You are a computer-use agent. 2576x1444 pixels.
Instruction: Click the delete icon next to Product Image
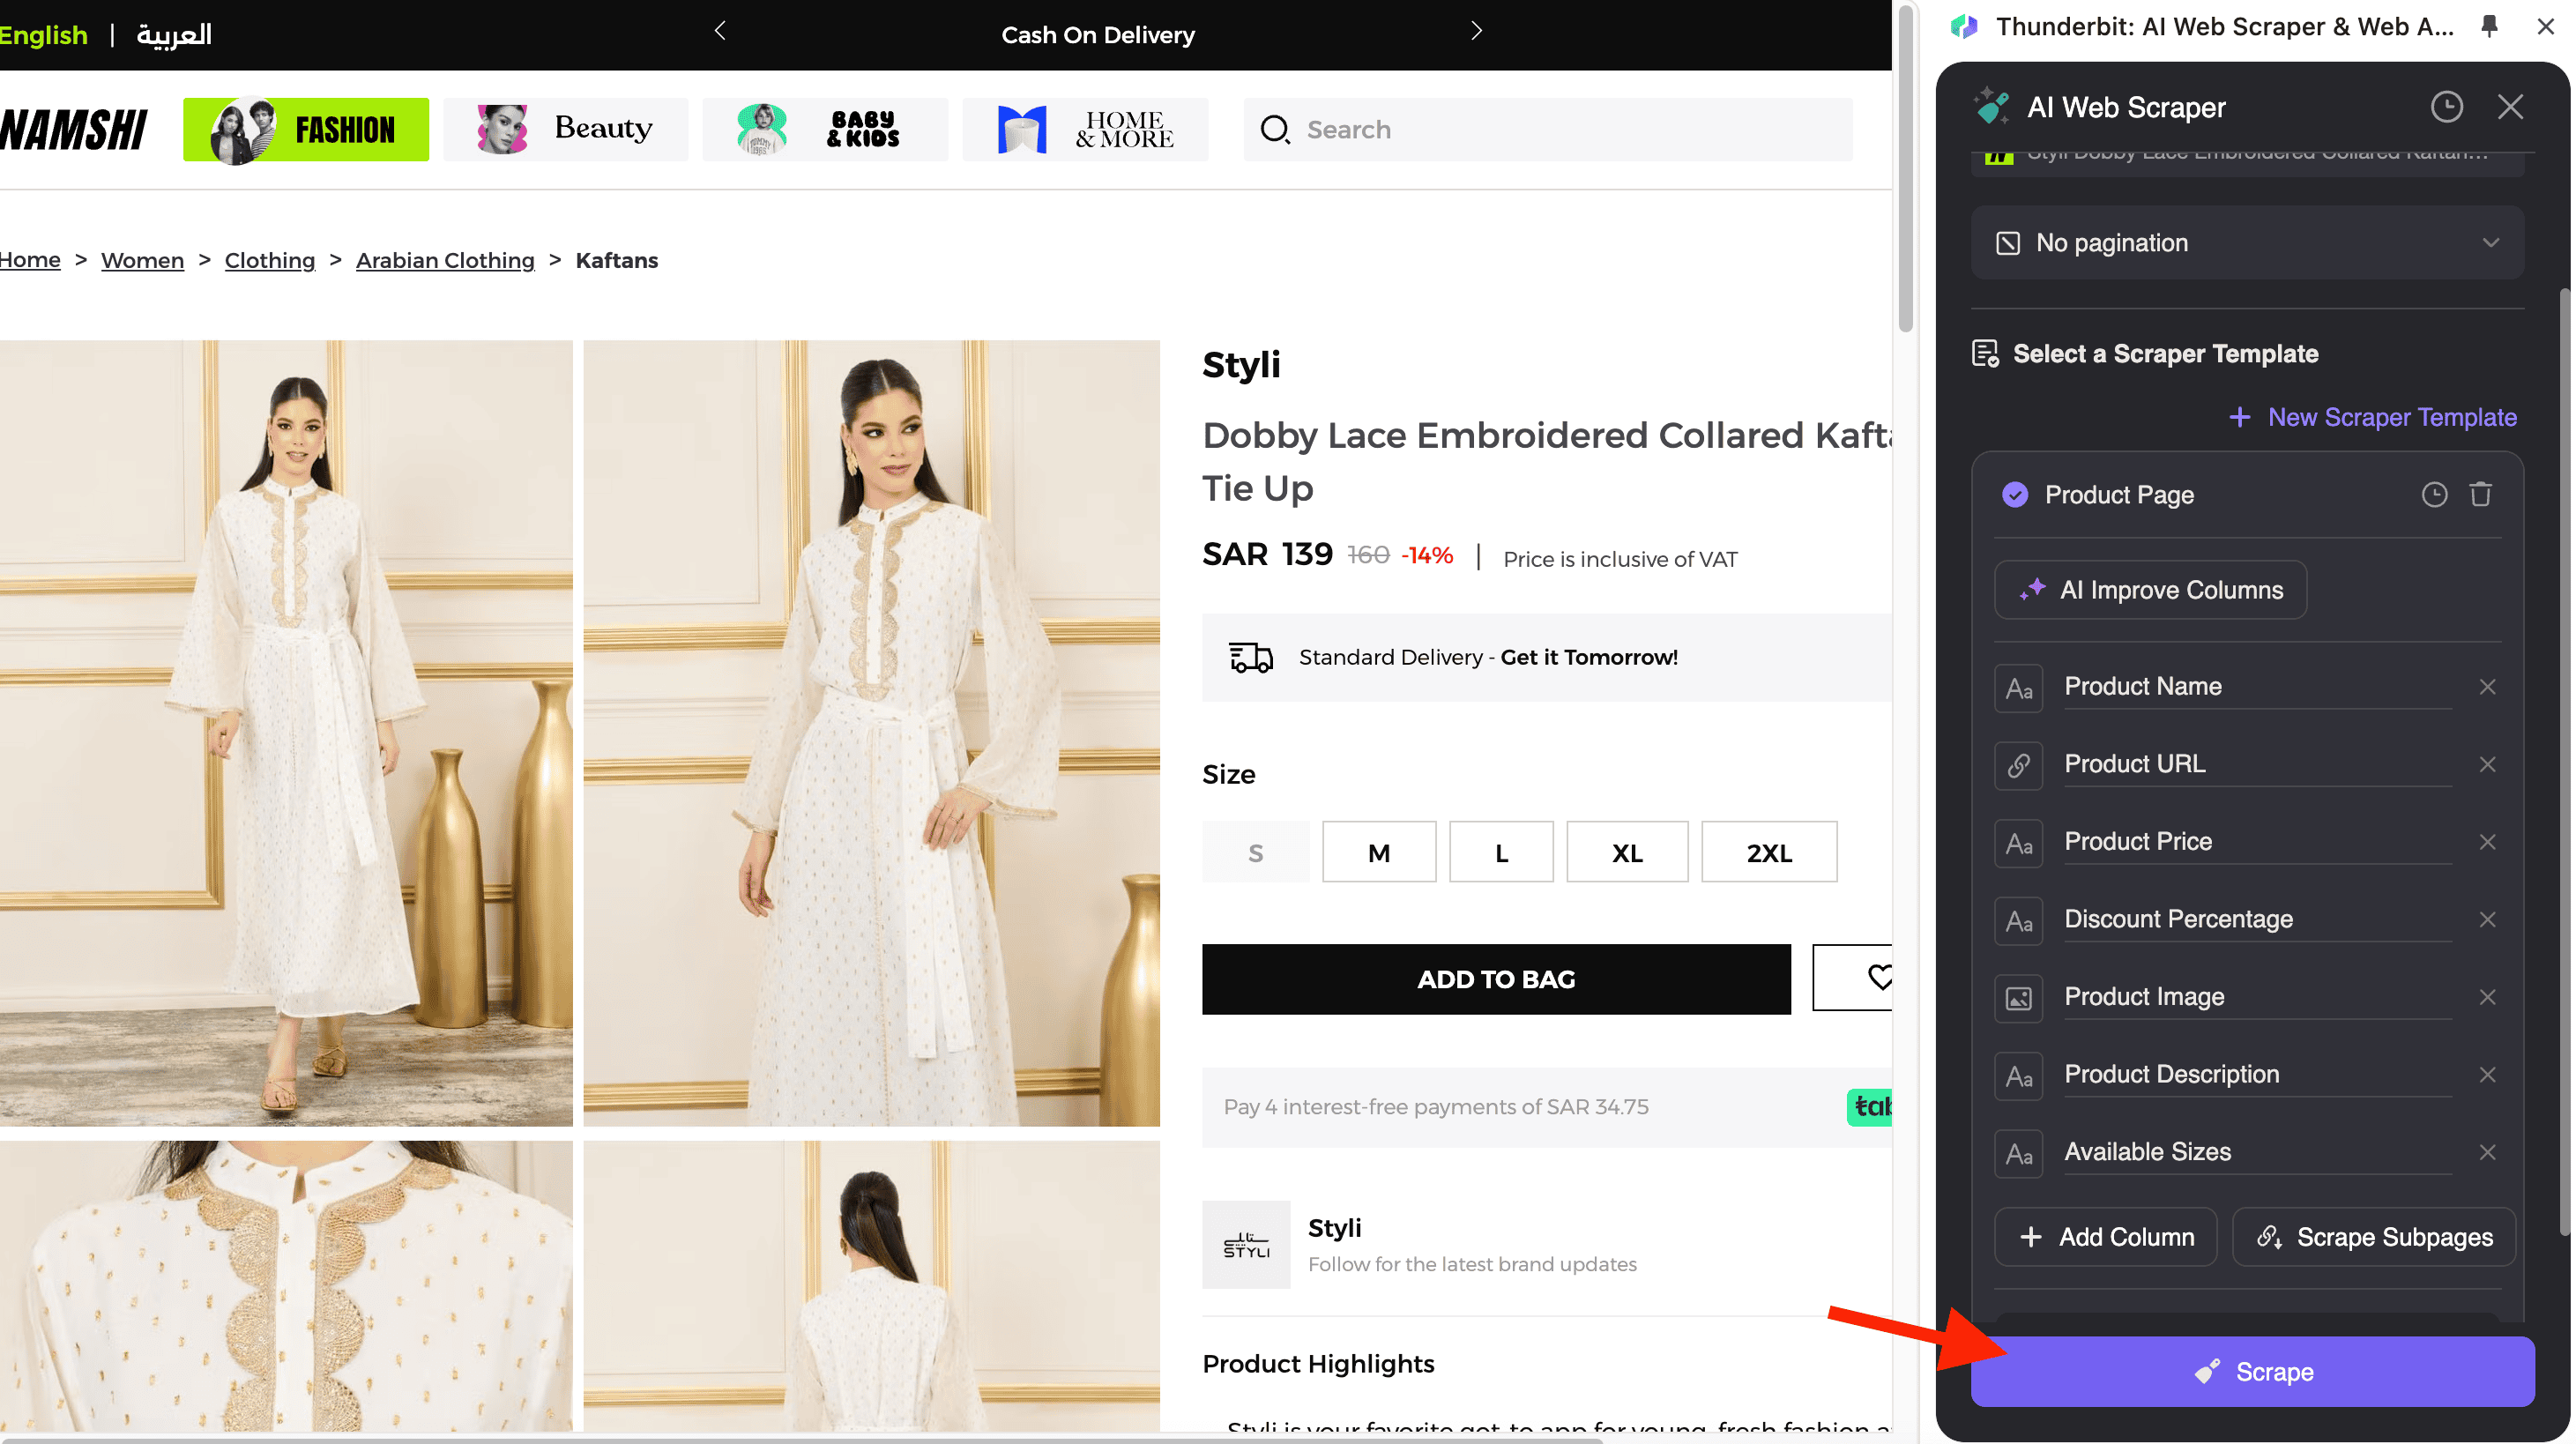(x=2488, y=996)
